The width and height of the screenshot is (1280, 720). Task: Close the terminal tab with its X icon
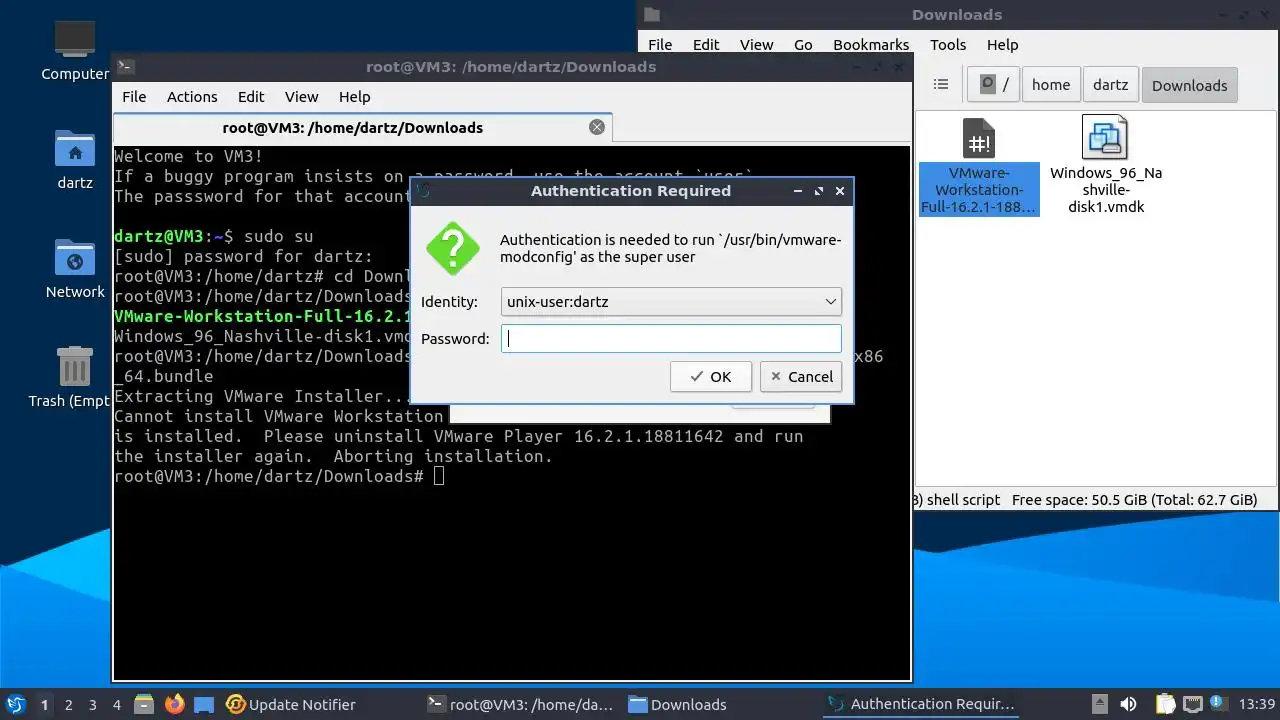[x=597, y=127]
